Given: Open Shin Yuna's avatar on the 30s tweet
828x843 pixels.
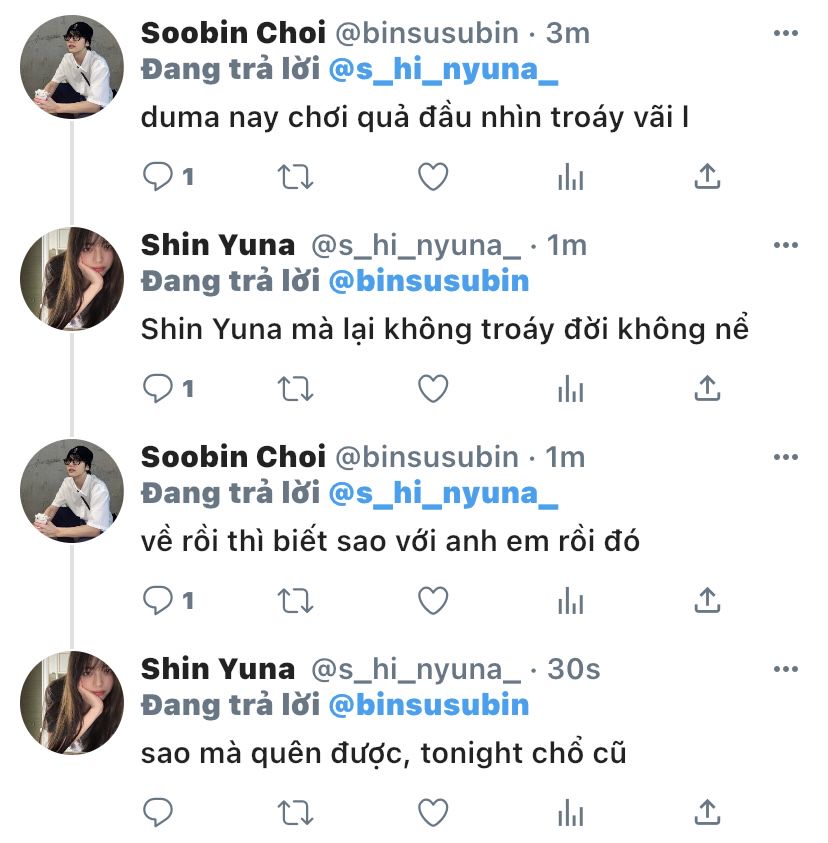Looking at the screenshot, I should [x=72, y=702].
